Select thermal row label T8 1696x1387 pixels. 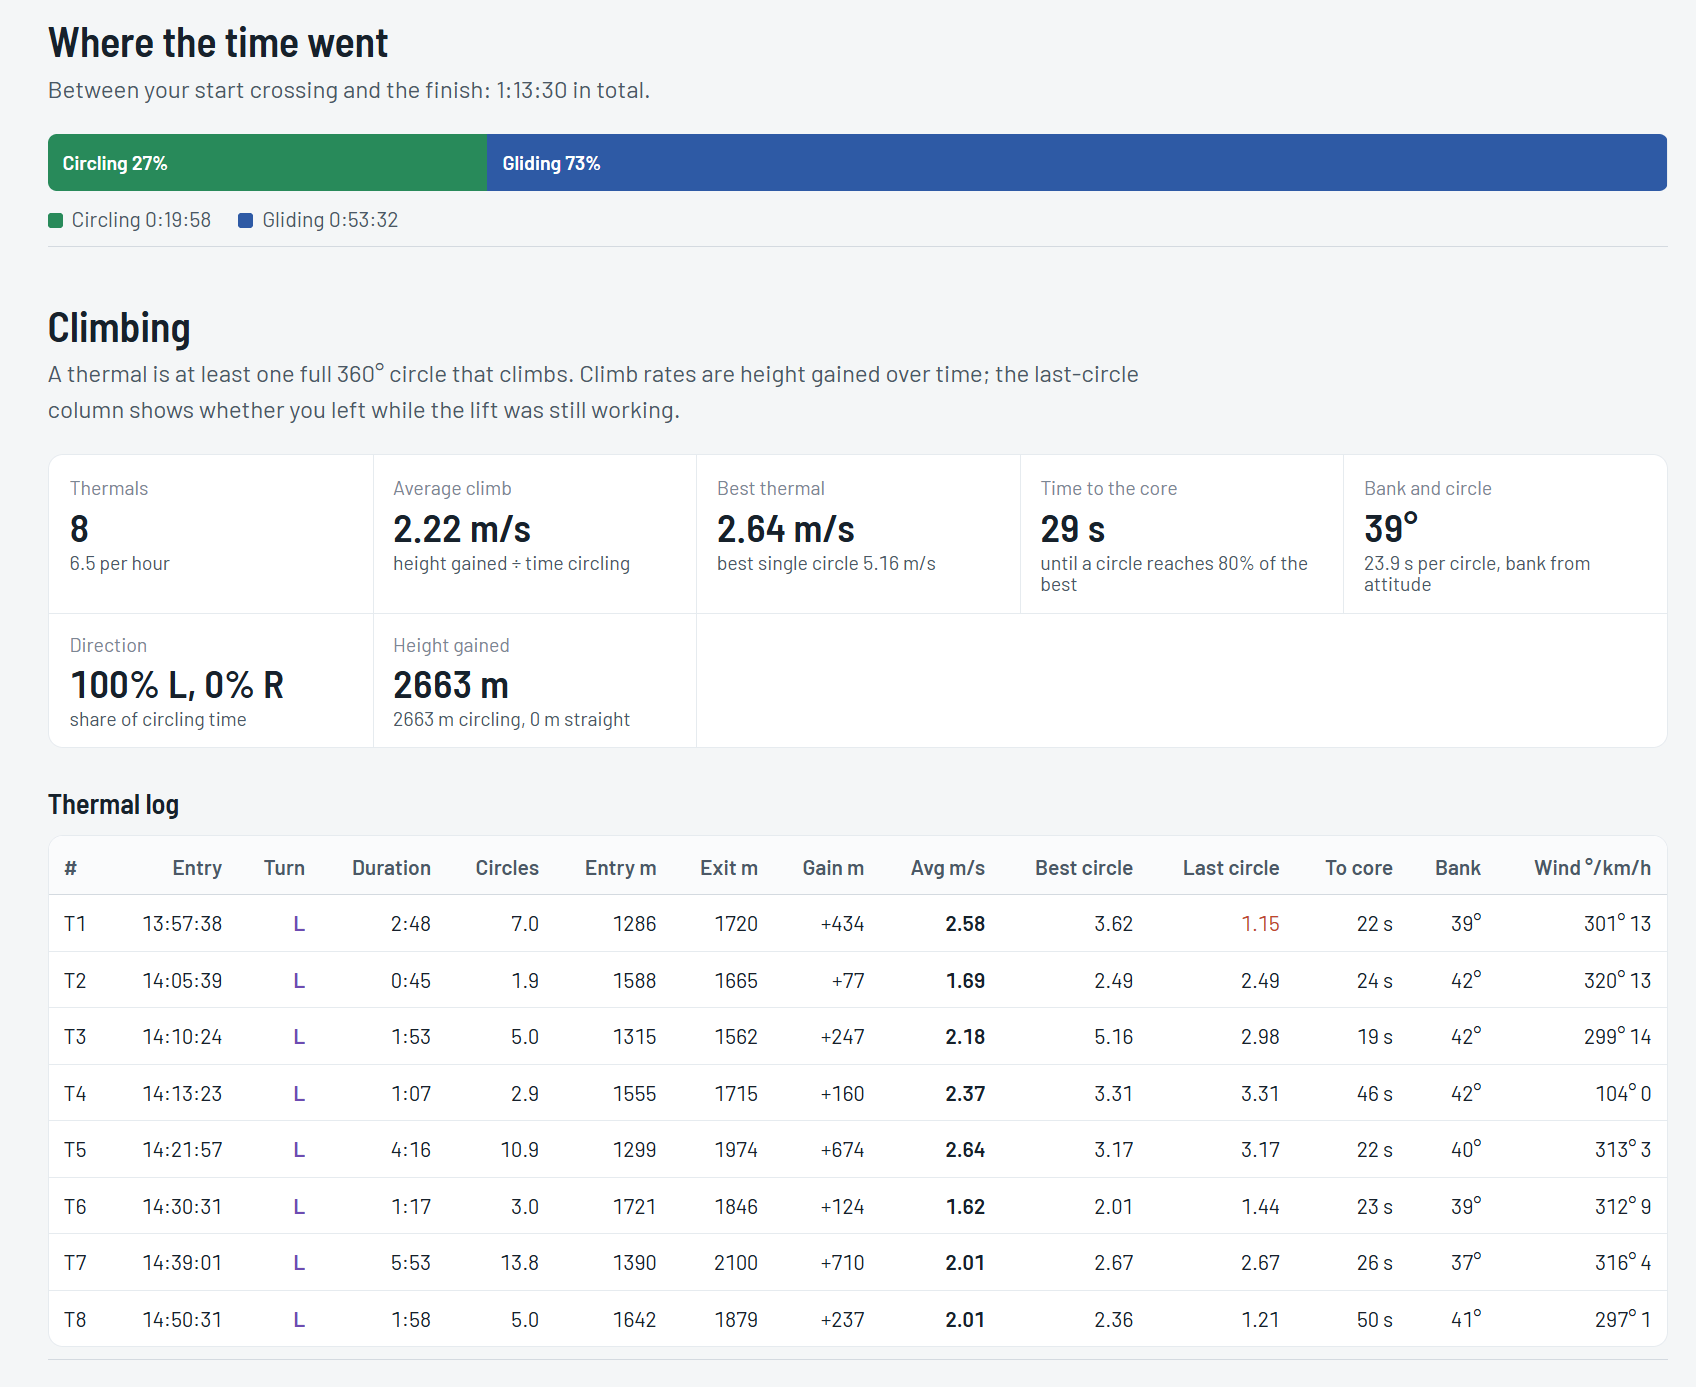[75, 1320]
